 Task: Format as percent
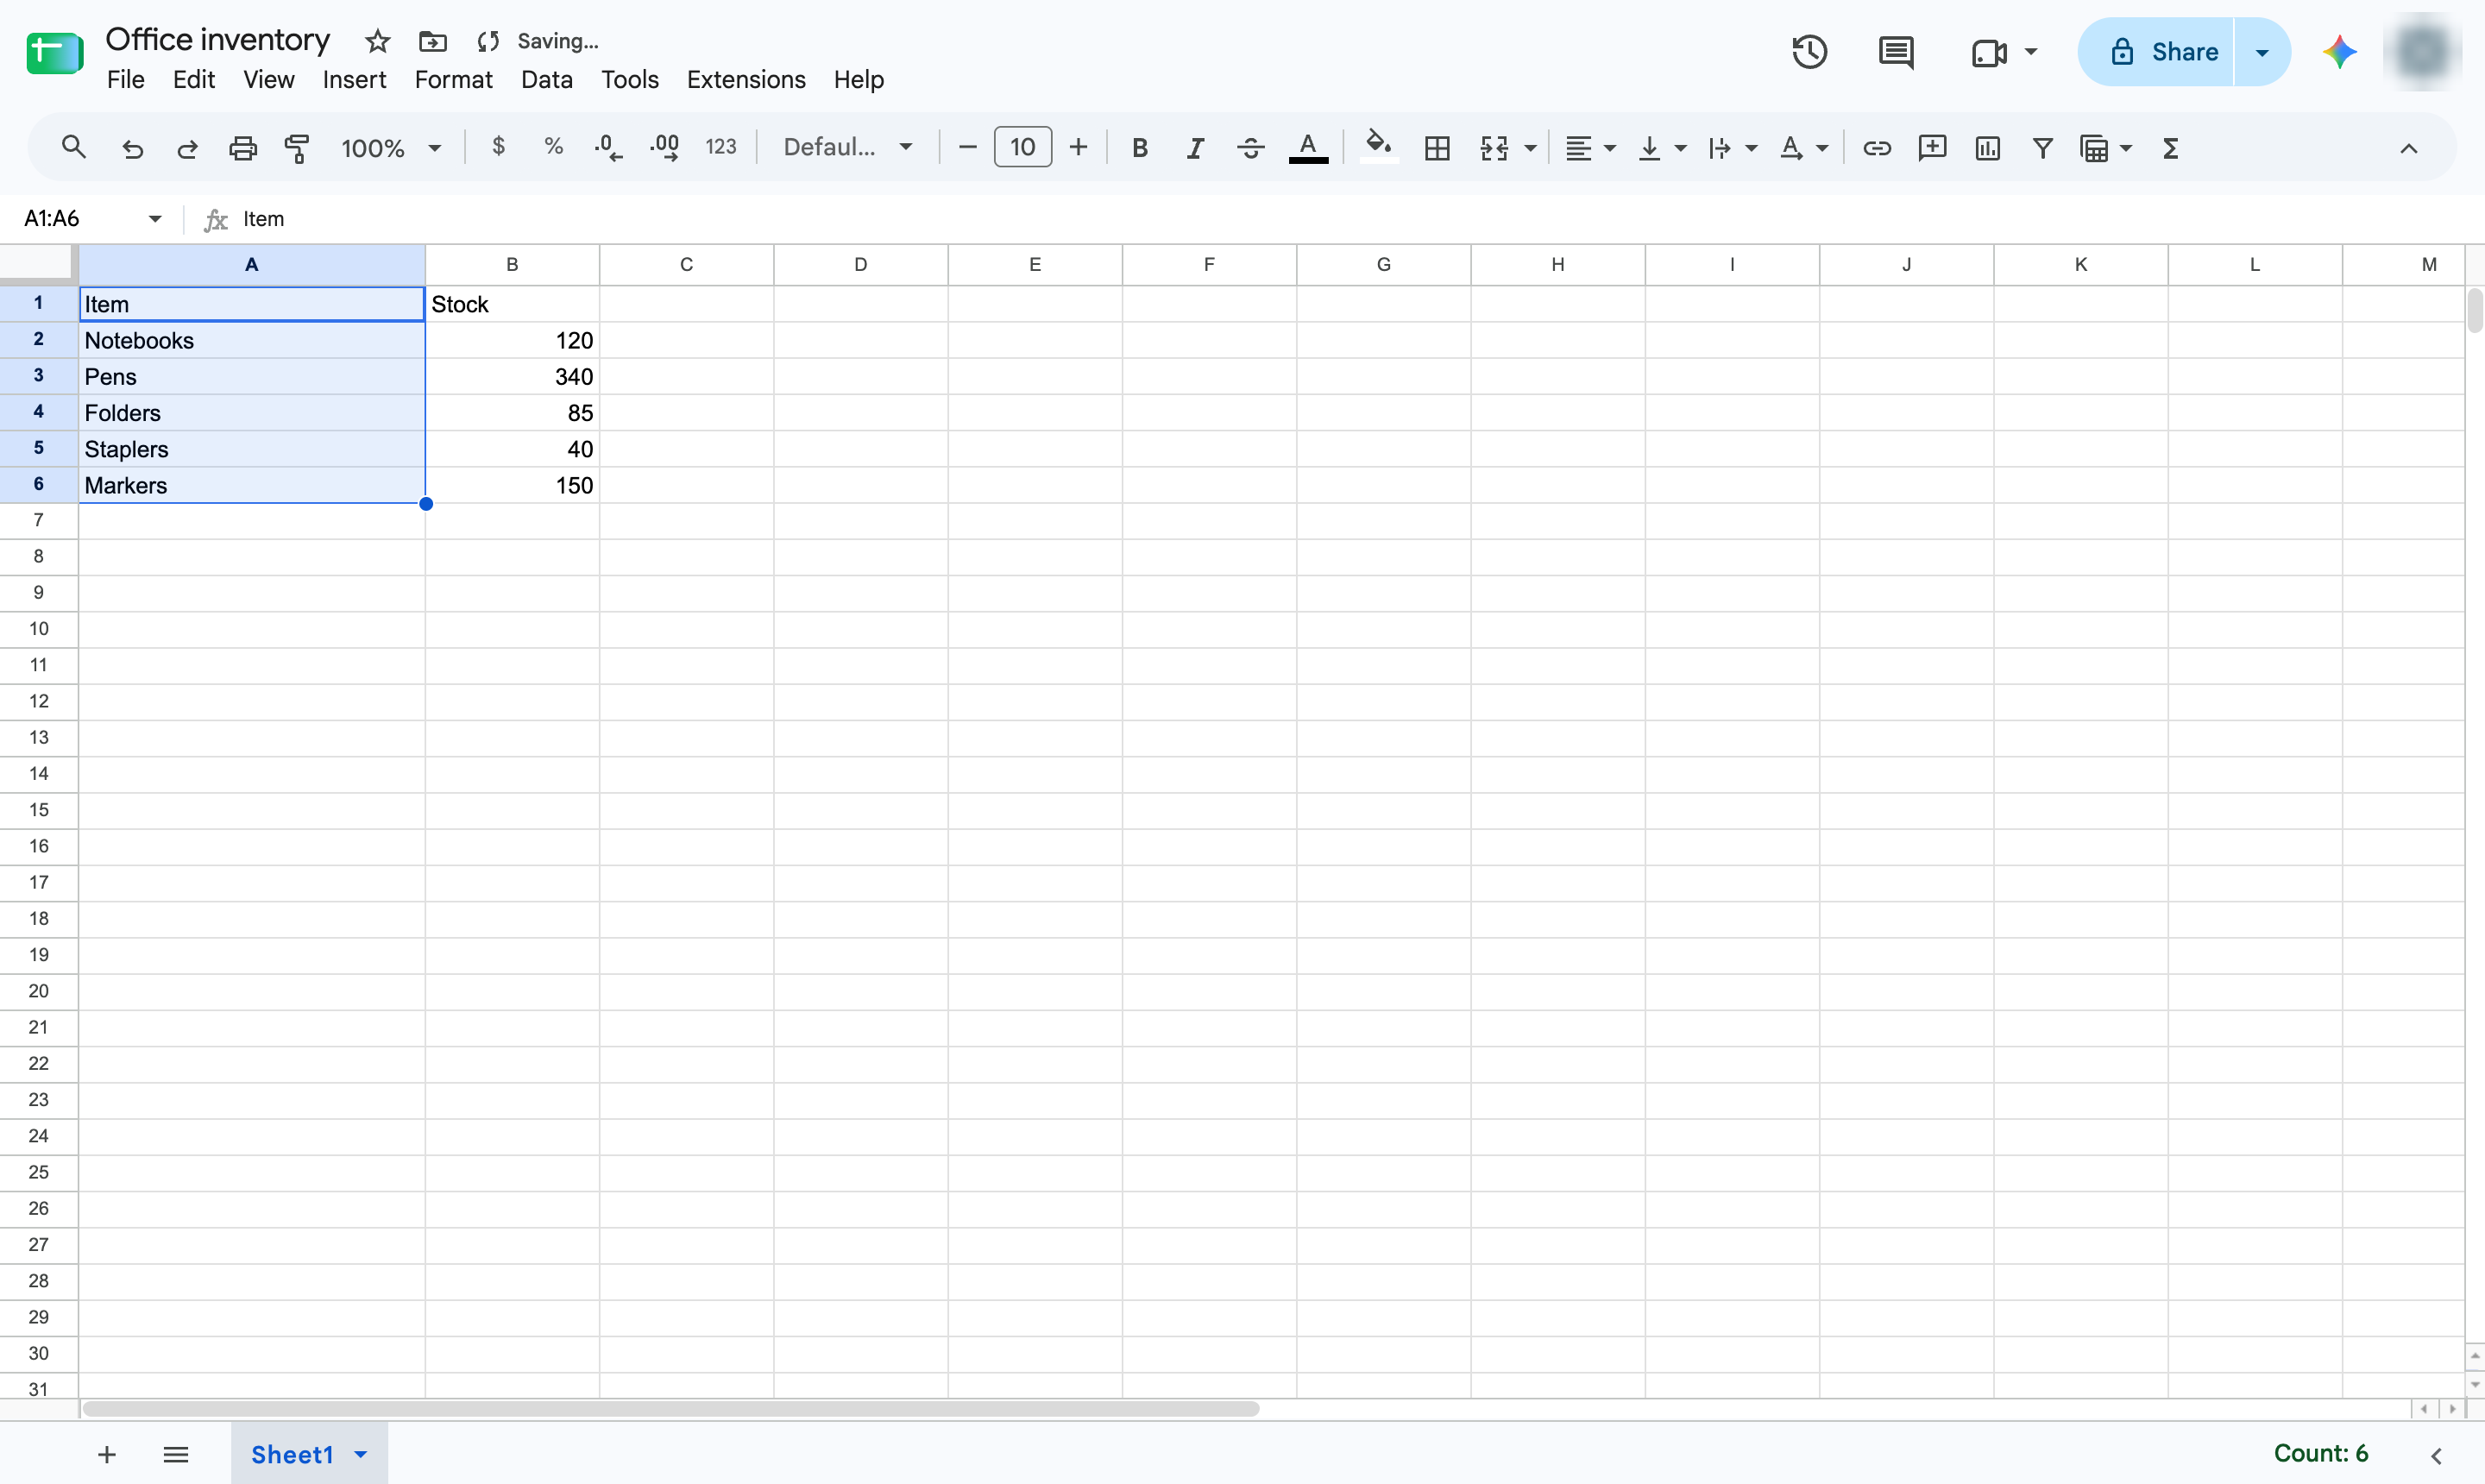point(554,147)
